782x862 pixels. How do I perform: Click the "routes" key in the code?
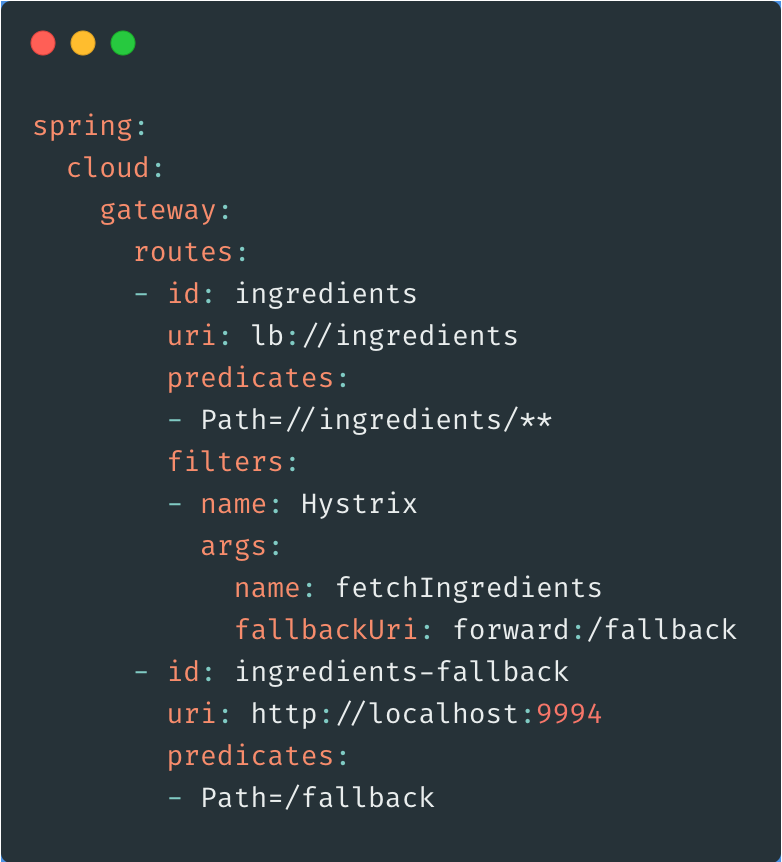click(x=183, y=252)
